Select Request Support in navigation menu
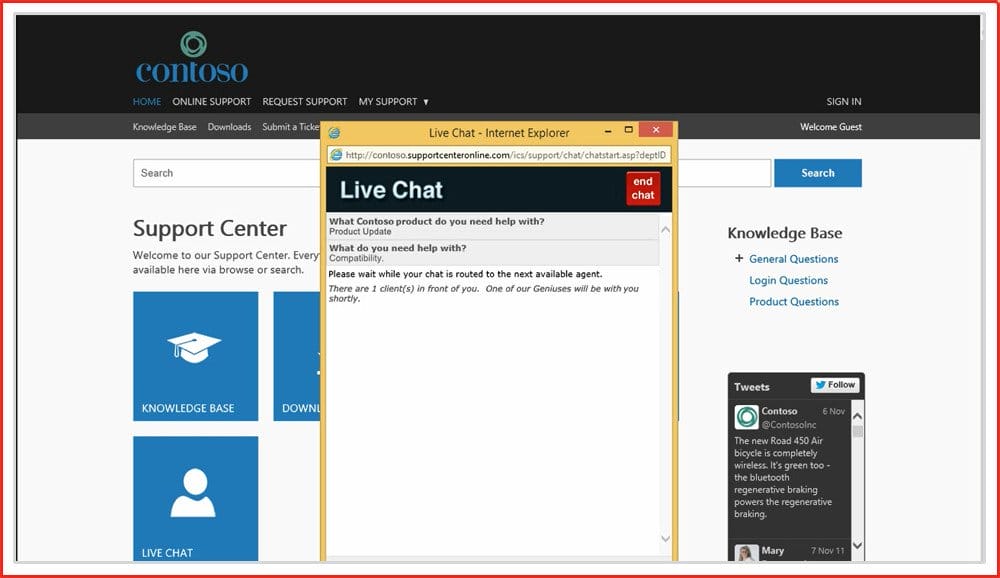Screen dimensions: 1000x578 pos(304,102)
